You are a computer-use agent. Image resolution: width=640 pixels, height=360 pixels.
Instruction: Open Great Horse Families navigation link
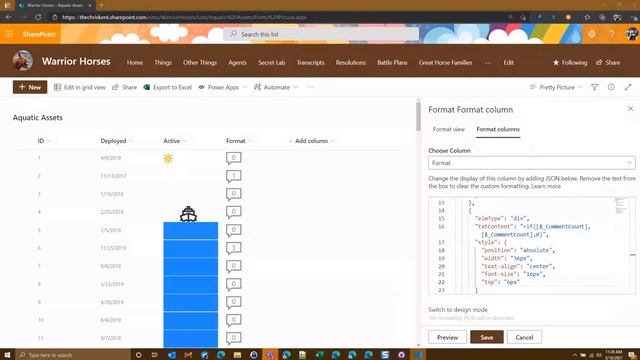pos(445,62)
